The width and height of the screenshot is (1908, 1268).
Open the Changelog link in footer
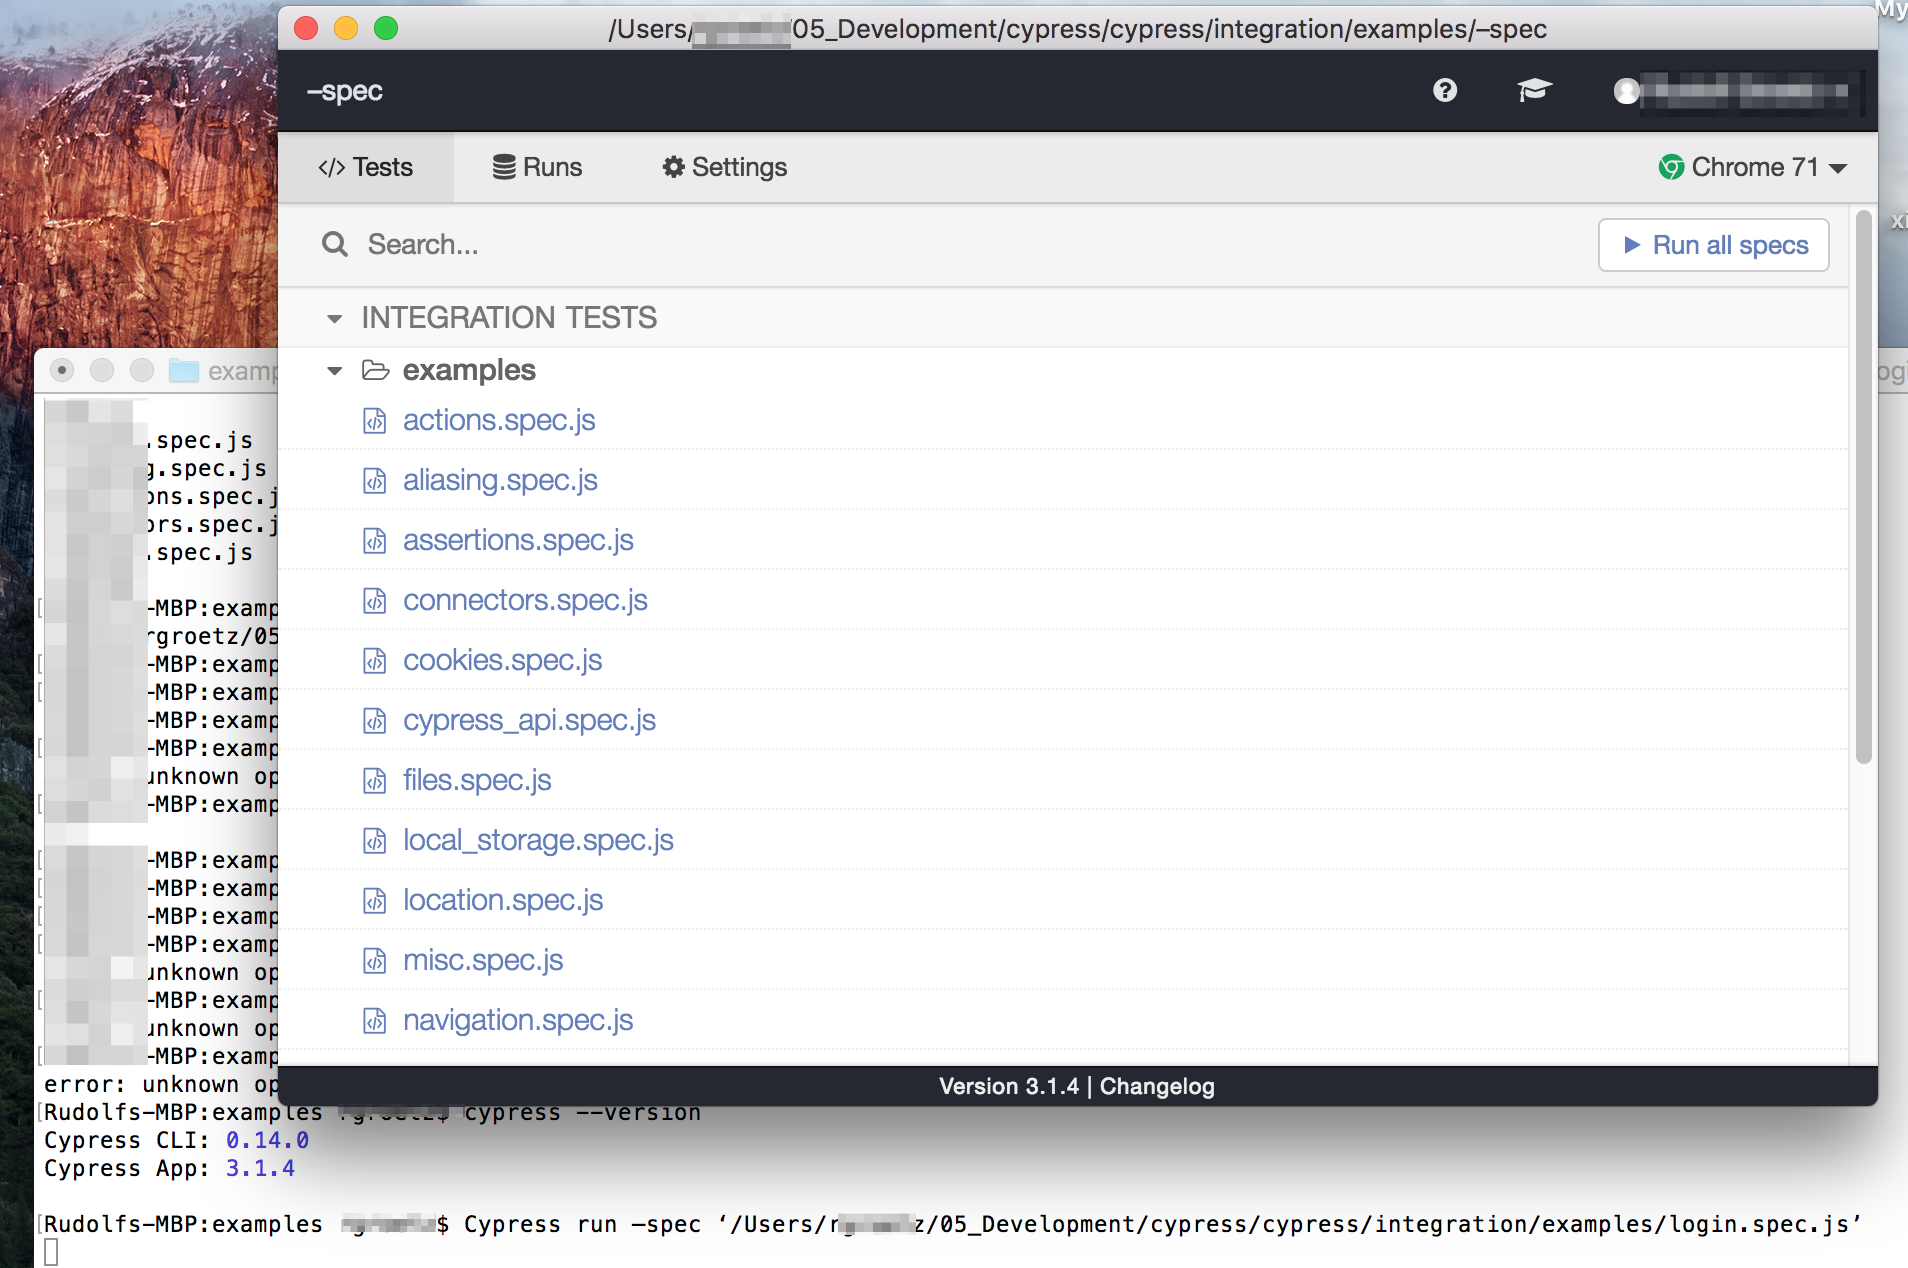click(1155, 1086)
